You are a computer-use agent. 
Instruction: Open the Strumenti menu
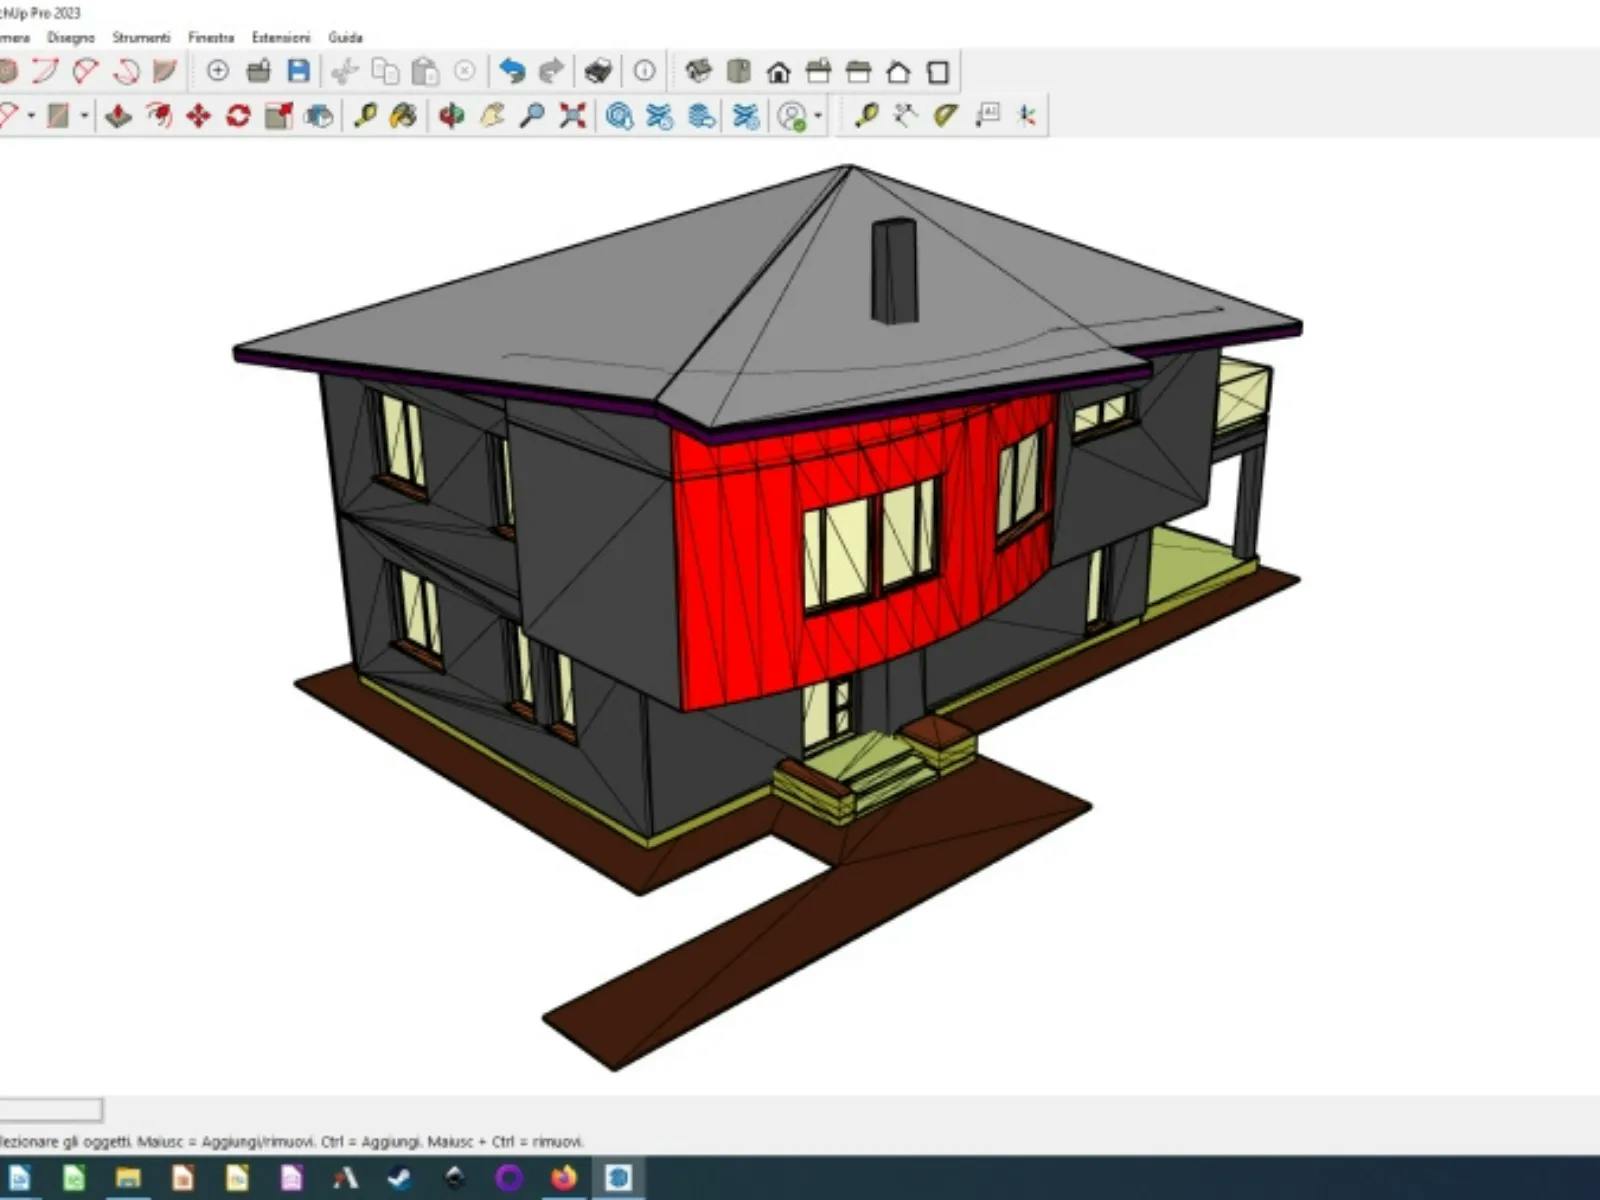click(141, 37)
